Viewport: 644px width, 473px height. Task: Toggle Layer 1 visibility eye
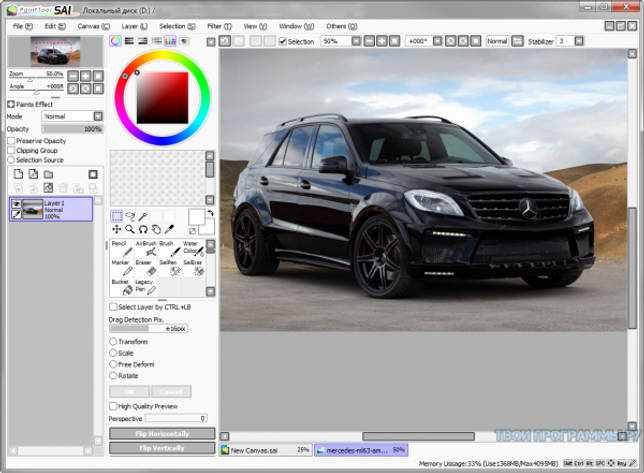coord(16,204)
